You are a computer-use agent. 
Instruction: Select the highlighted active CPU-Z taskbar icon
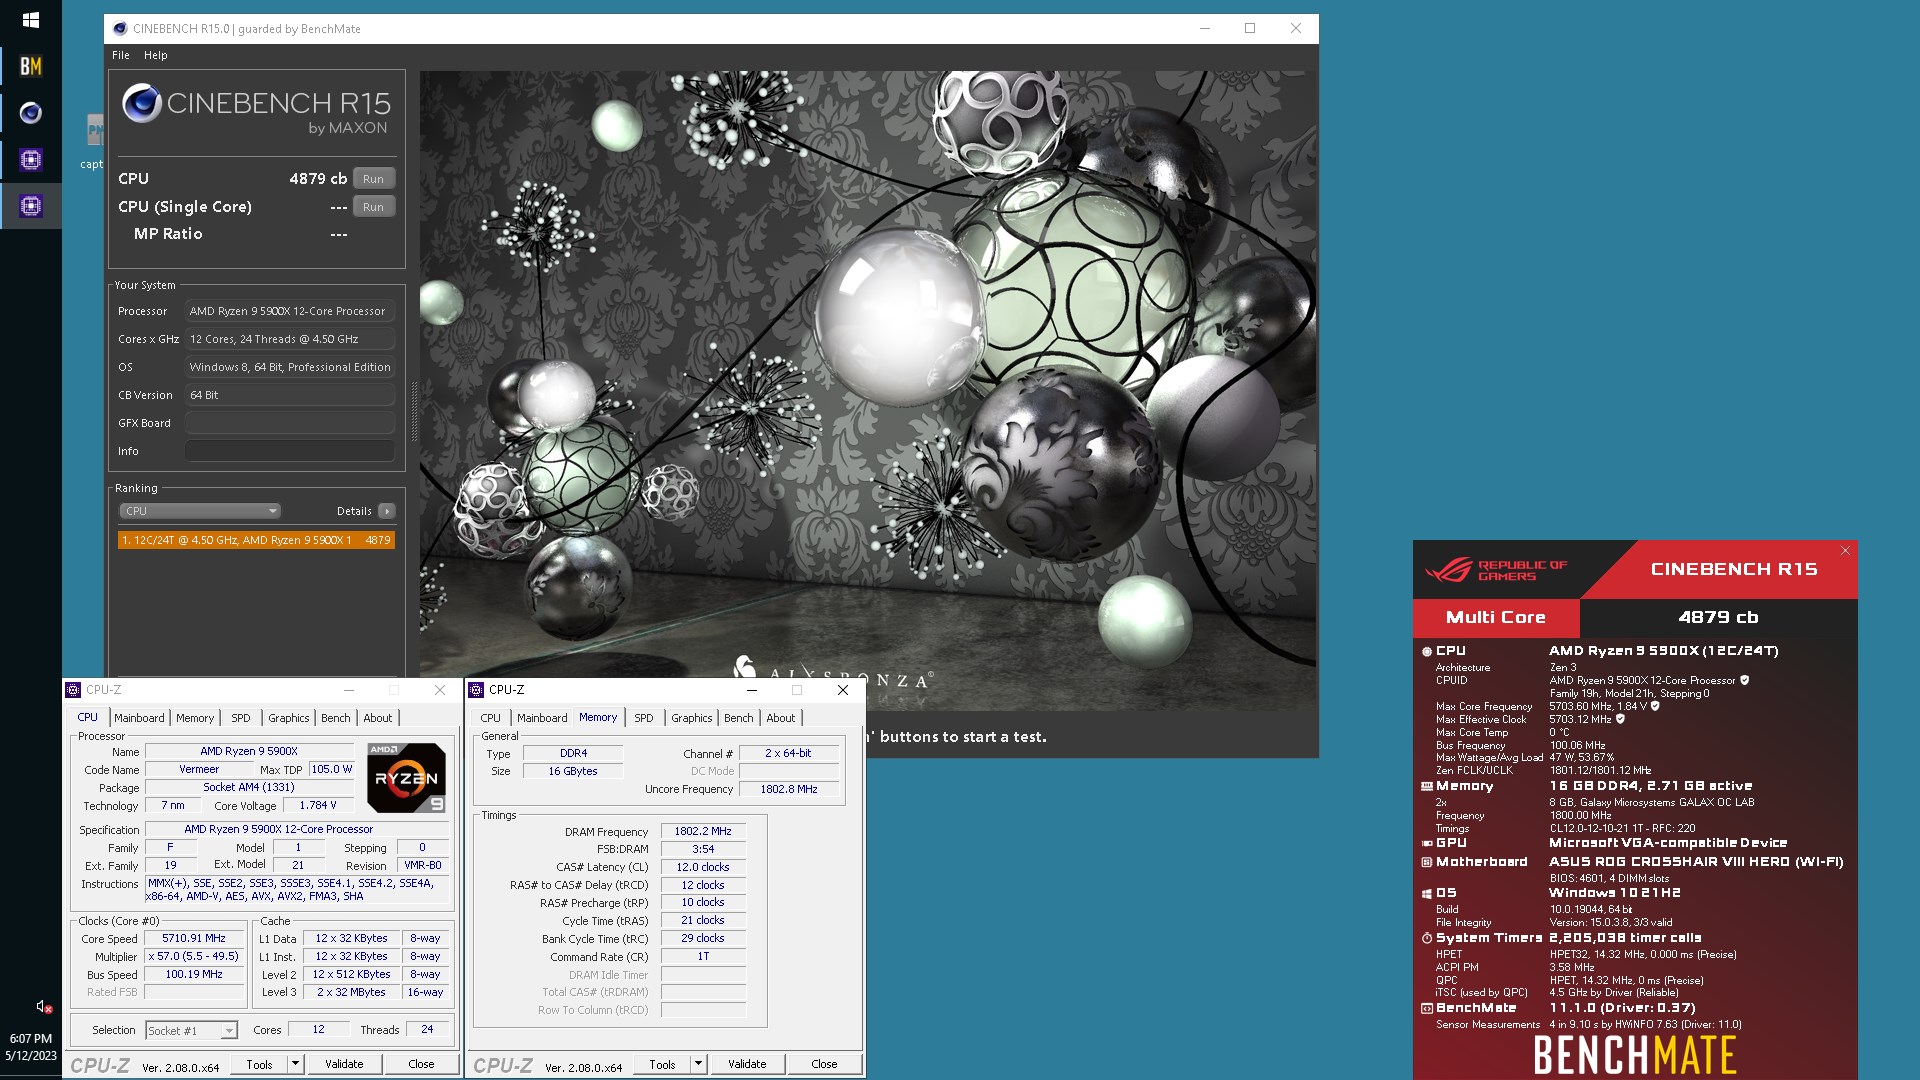click(30, 206)
